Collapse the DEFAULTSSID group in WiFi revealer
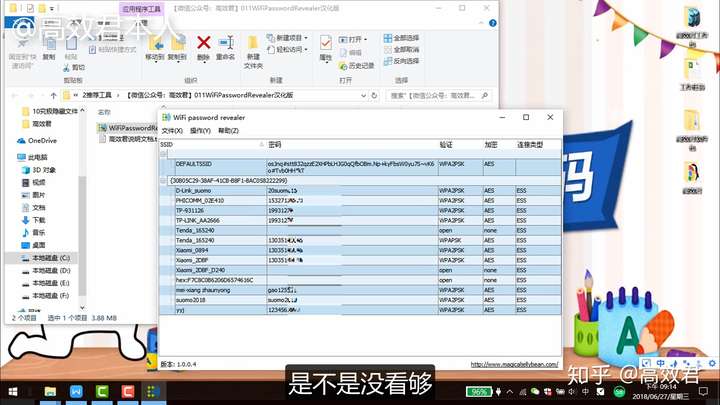 click(163, 154)
